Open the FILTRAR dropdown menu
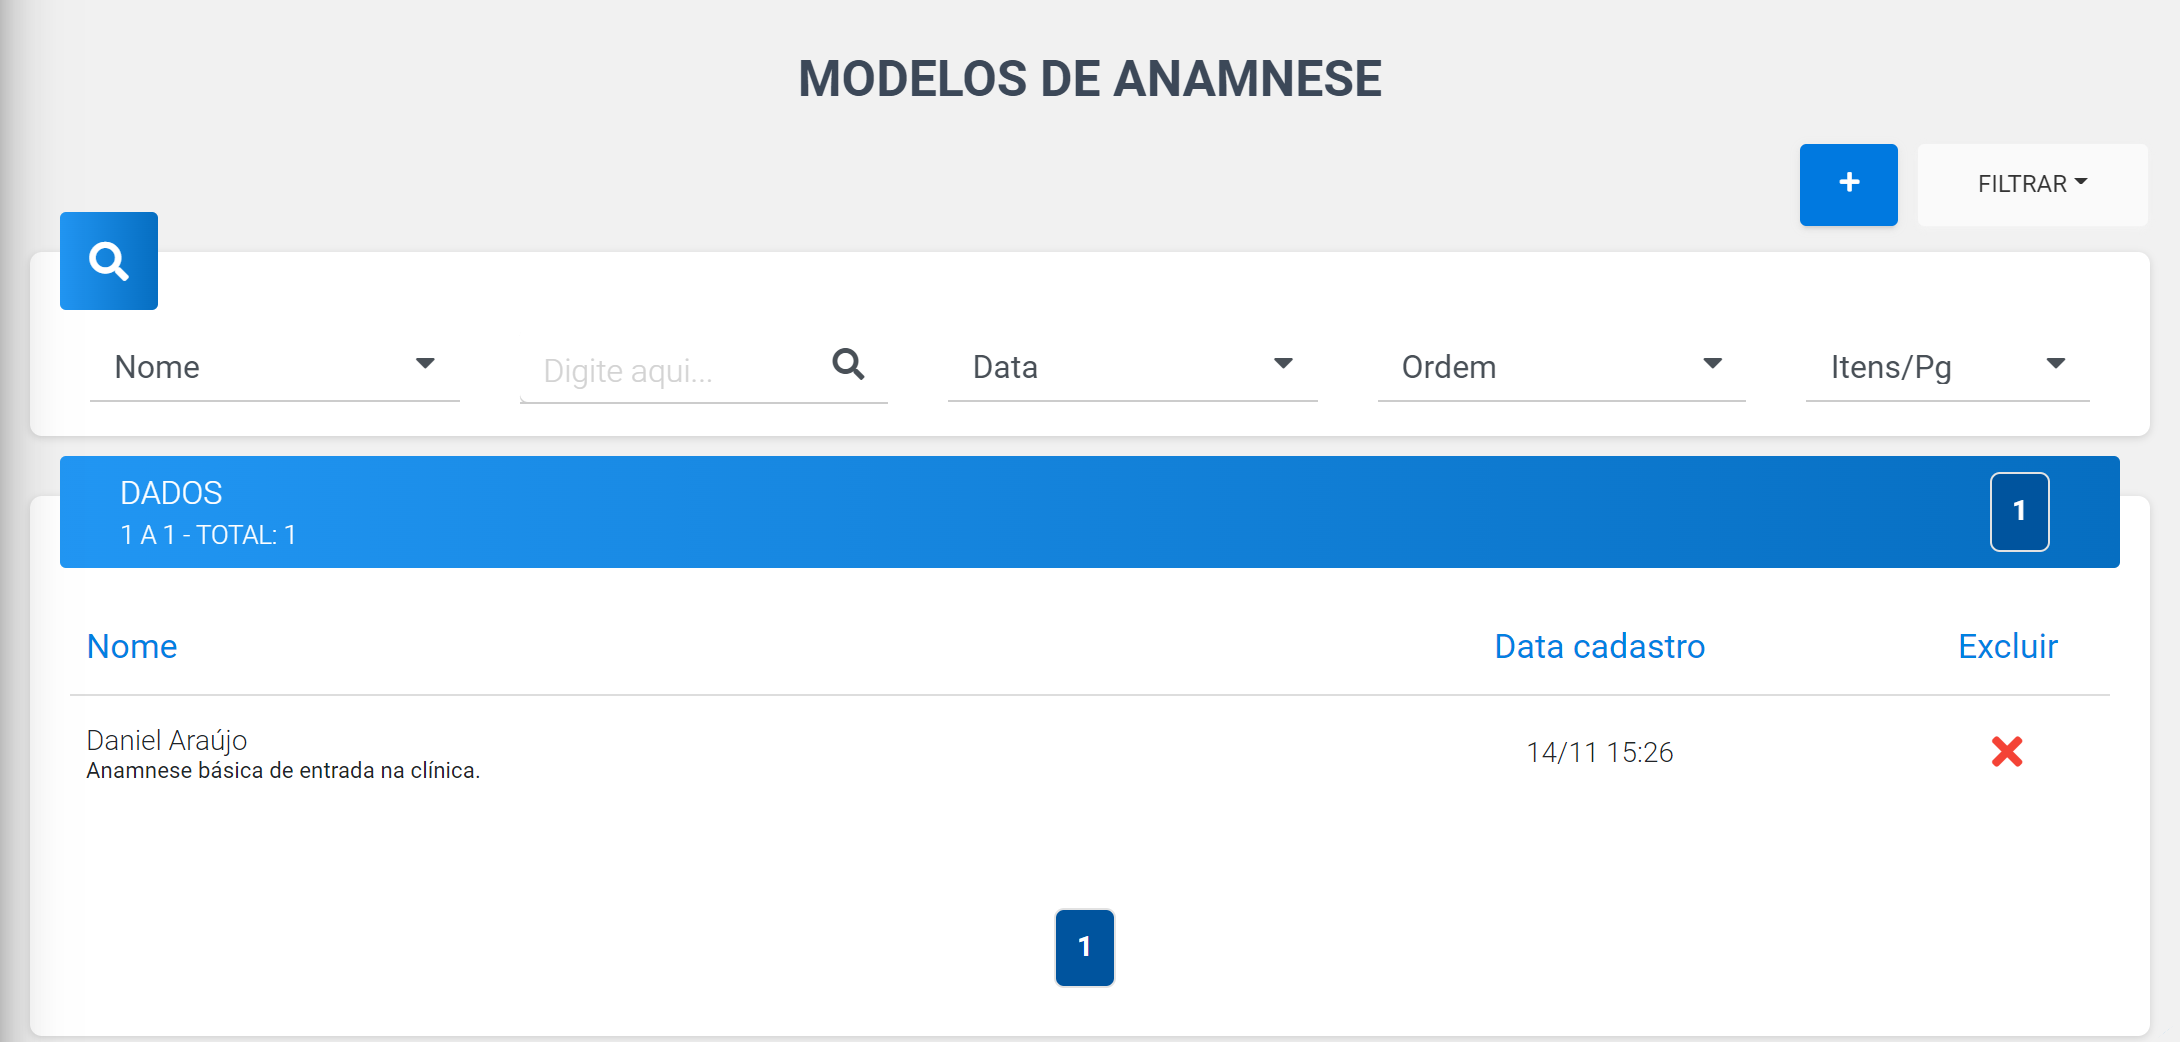 [x=2032, y=184]
